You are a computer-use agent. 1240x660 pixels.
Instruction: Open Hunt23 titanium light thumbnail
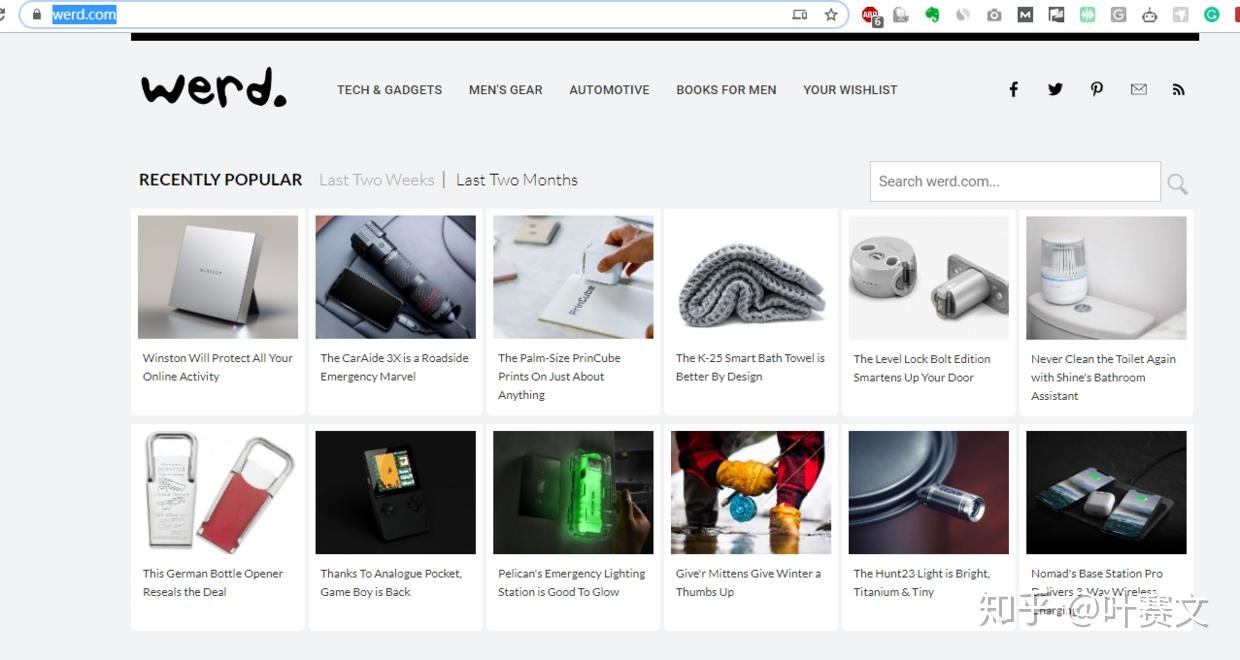929,492
